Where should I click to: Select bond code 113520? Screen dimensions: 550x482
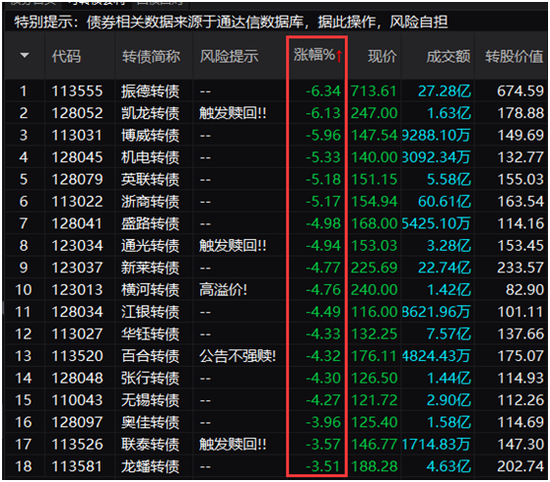coord(77,356)
